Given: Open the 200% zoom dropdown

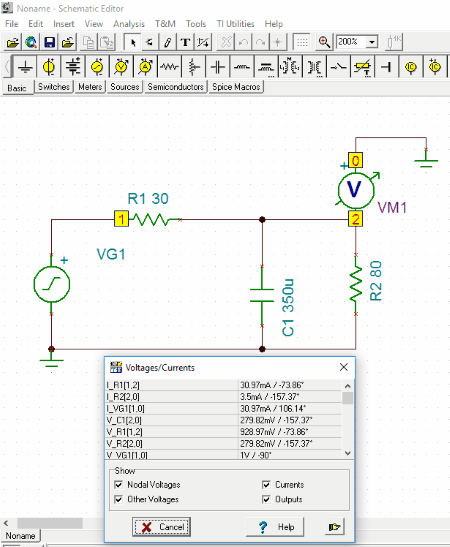Looking at the screenshot, I should point(372,42).
